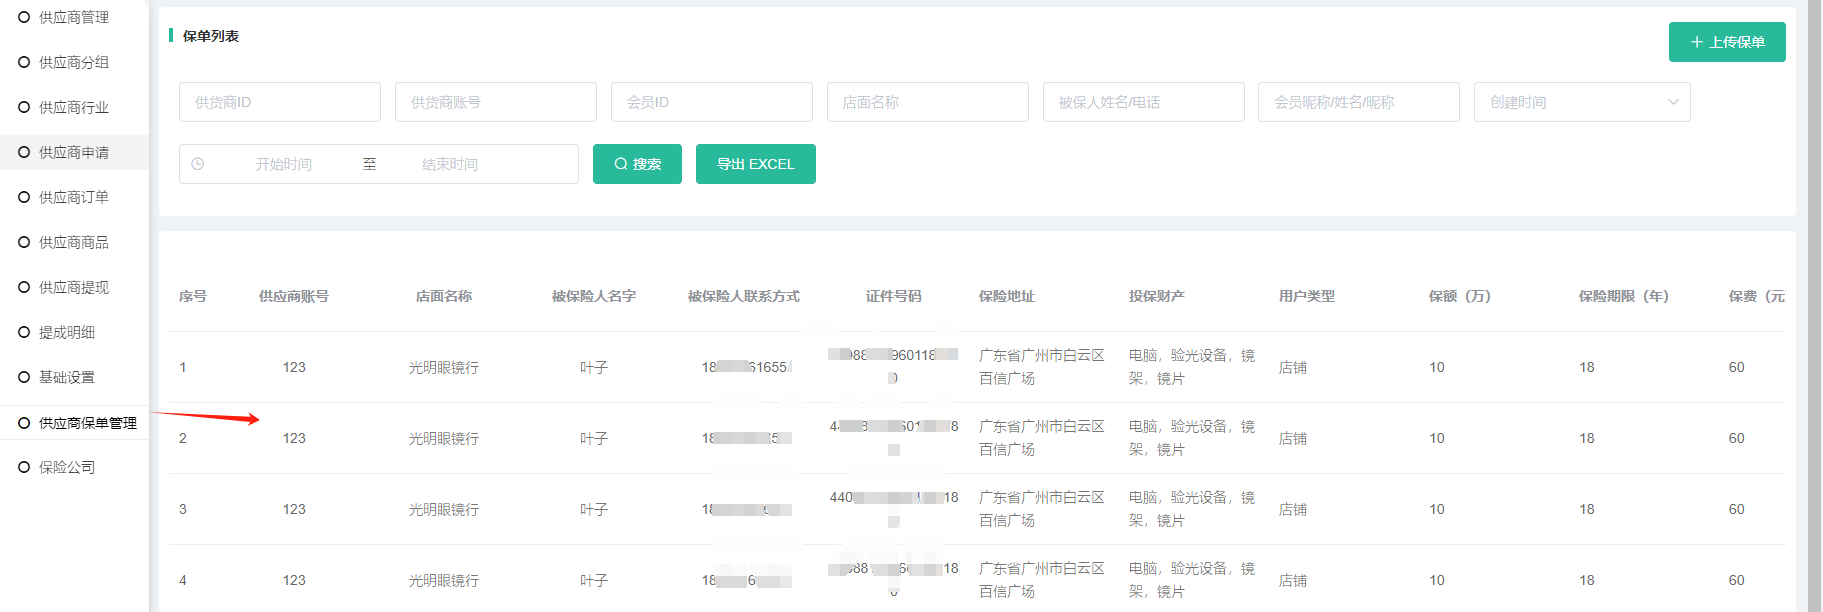Viewport: 1823px width, 612px height.
Task: Navigate to 供应商提现
Action: 73,287
